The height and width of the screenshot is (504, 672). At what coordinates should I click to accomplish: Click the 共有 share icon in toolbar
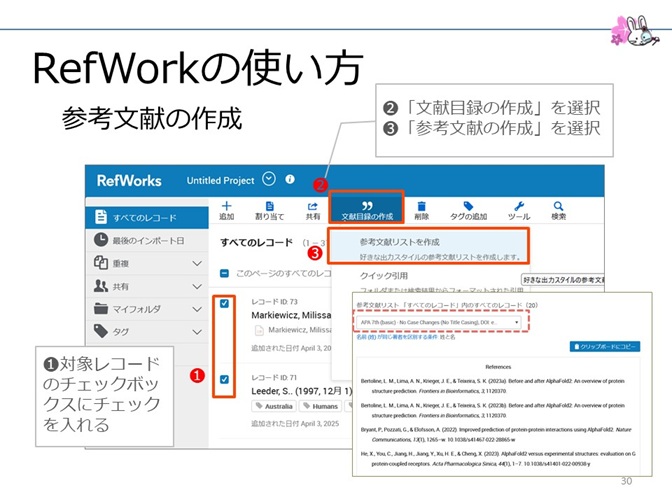pos(313,207)
